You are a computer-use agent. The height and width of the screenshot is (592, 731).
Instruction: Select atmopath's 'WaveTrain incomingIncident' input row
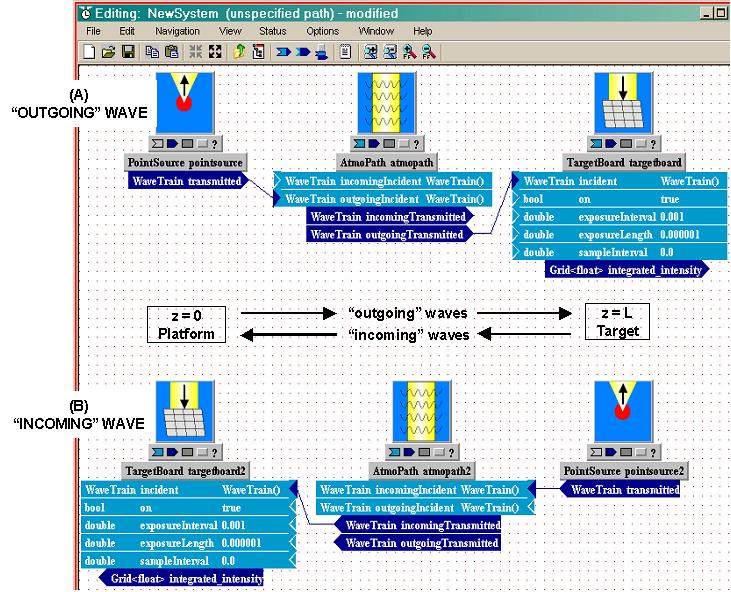click(x=382, y=181)
